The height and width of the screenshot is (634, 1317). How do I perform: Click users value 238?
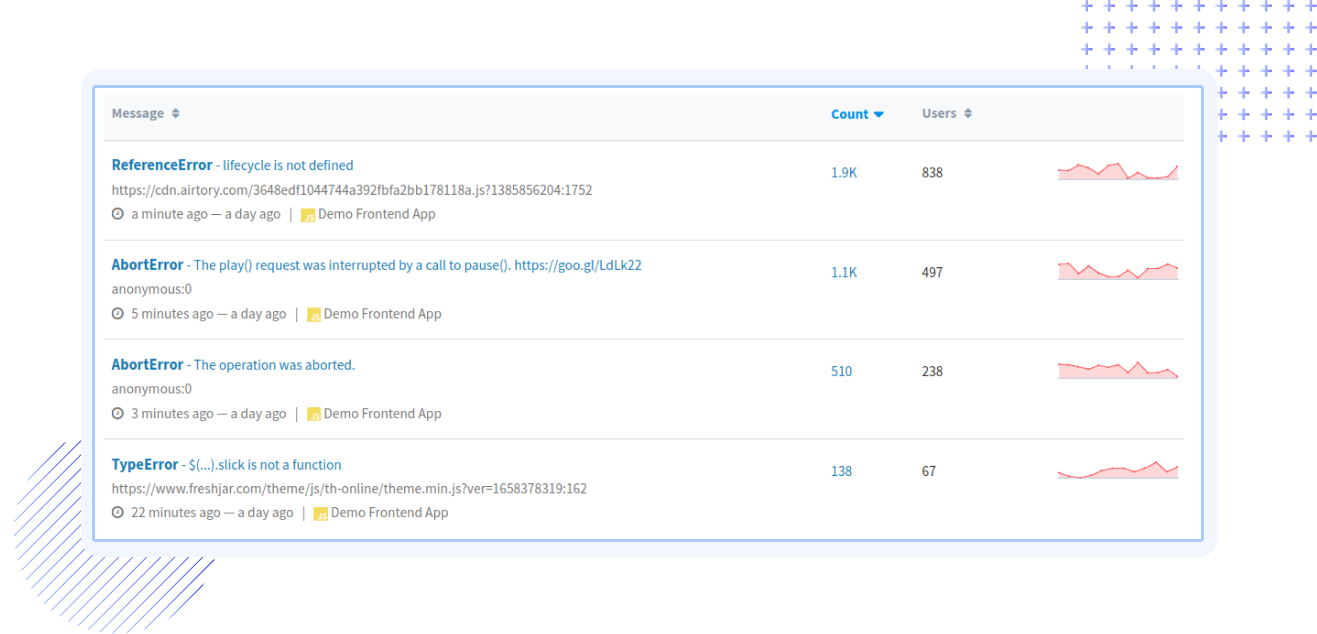tap(932, 371)
